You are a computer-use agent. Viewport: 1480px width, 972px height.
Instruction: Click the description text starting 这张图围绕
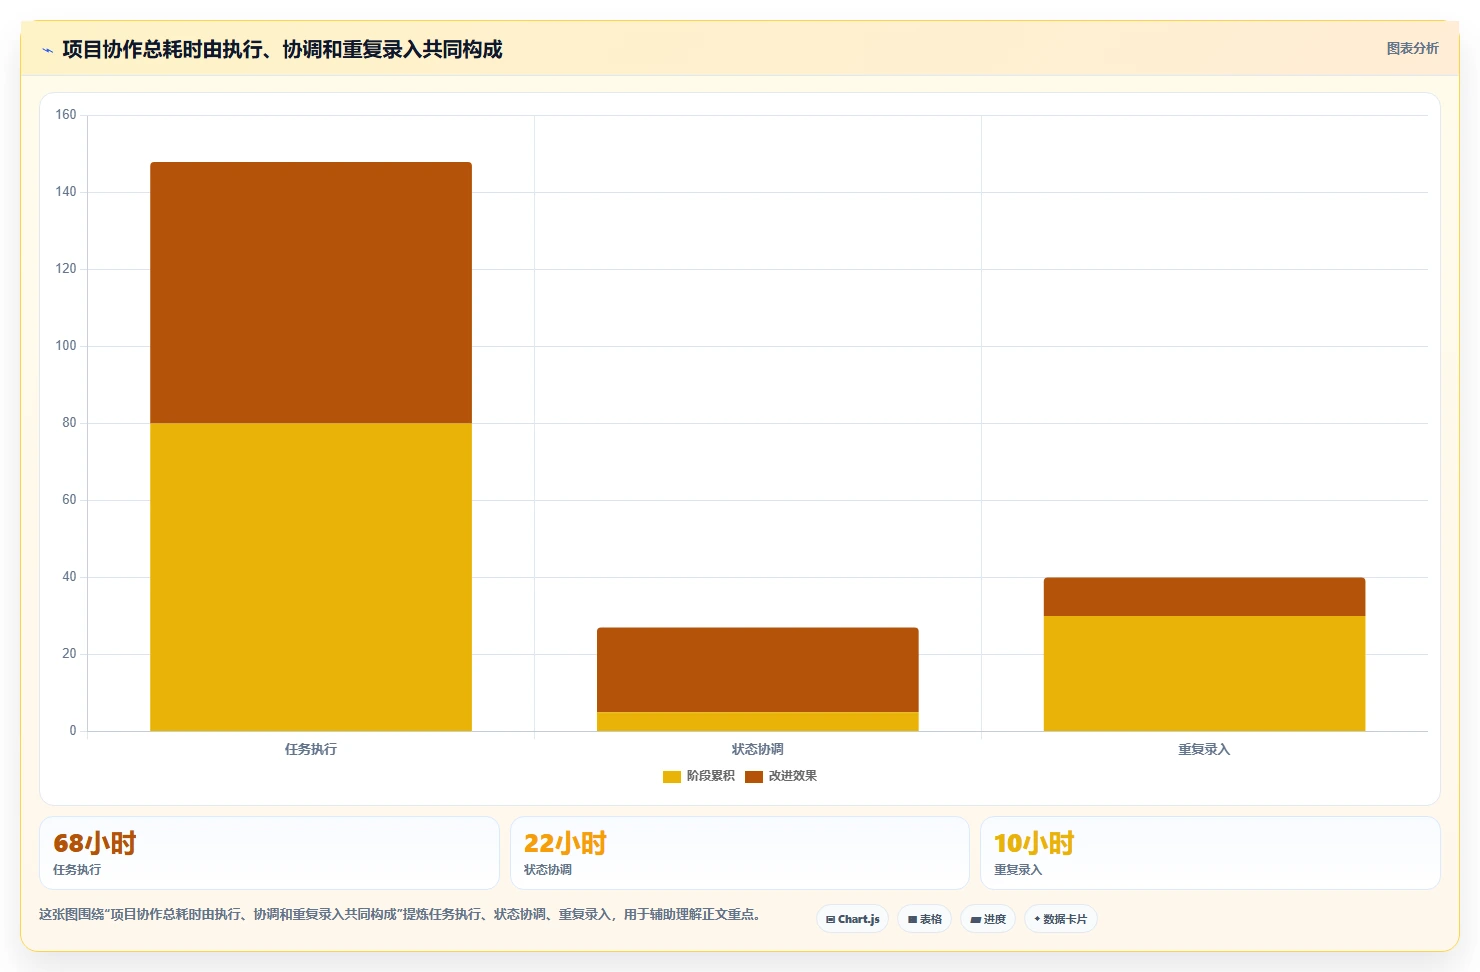400,914
